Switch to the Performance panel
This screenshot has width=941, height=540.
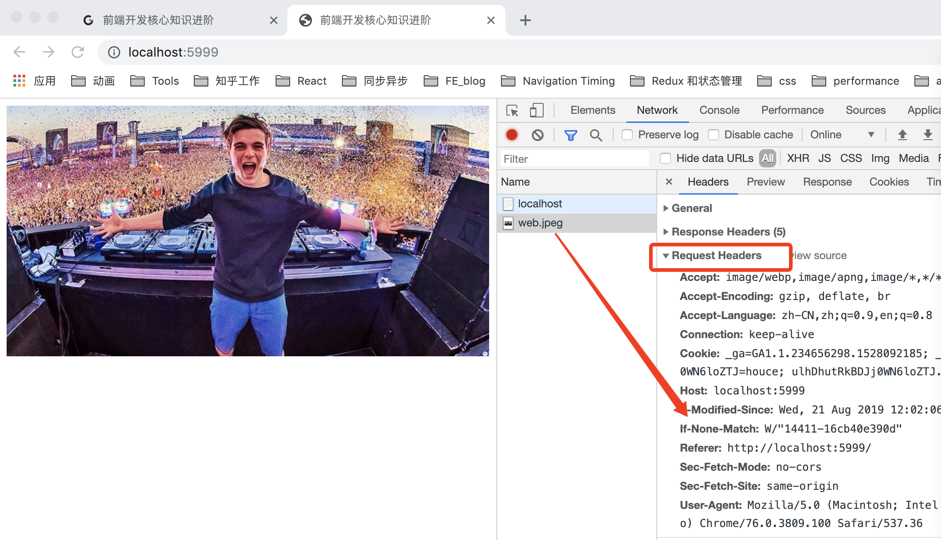(x=792, y=110)
